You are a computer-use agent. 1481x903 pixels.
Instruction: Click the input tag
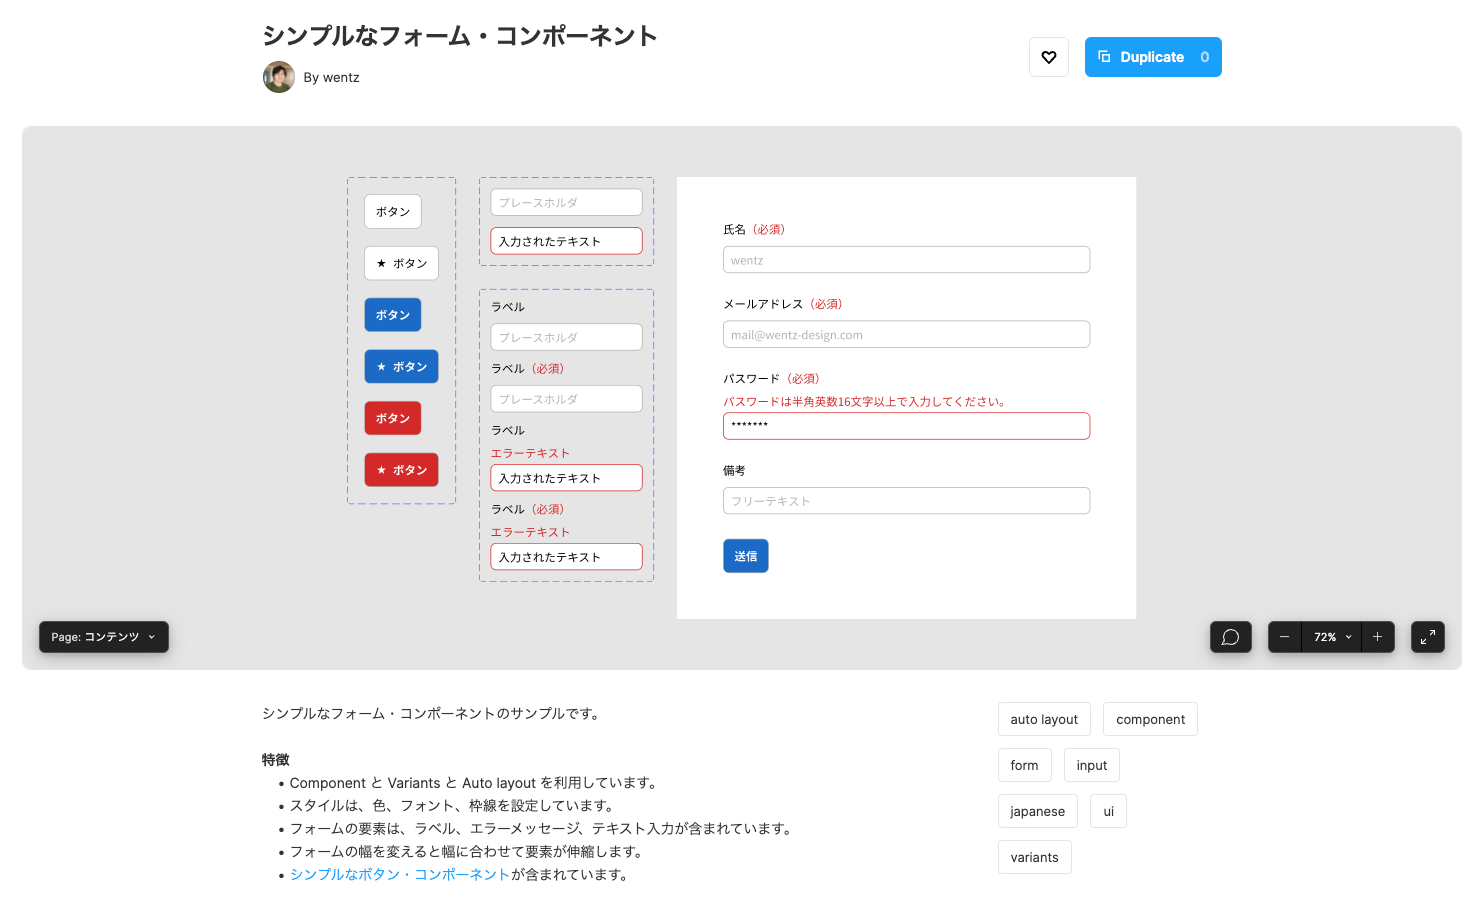(1091, 765)
